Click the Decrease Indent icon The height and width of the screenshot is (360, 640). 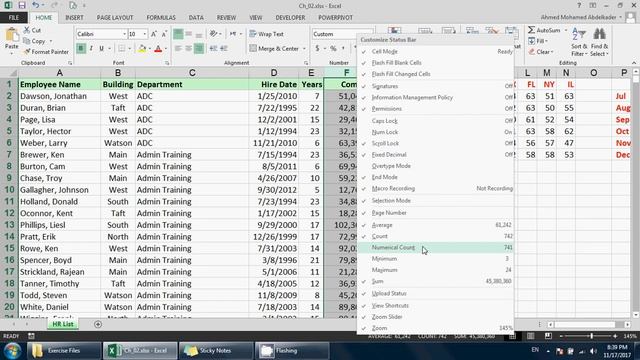coord(213,49)
